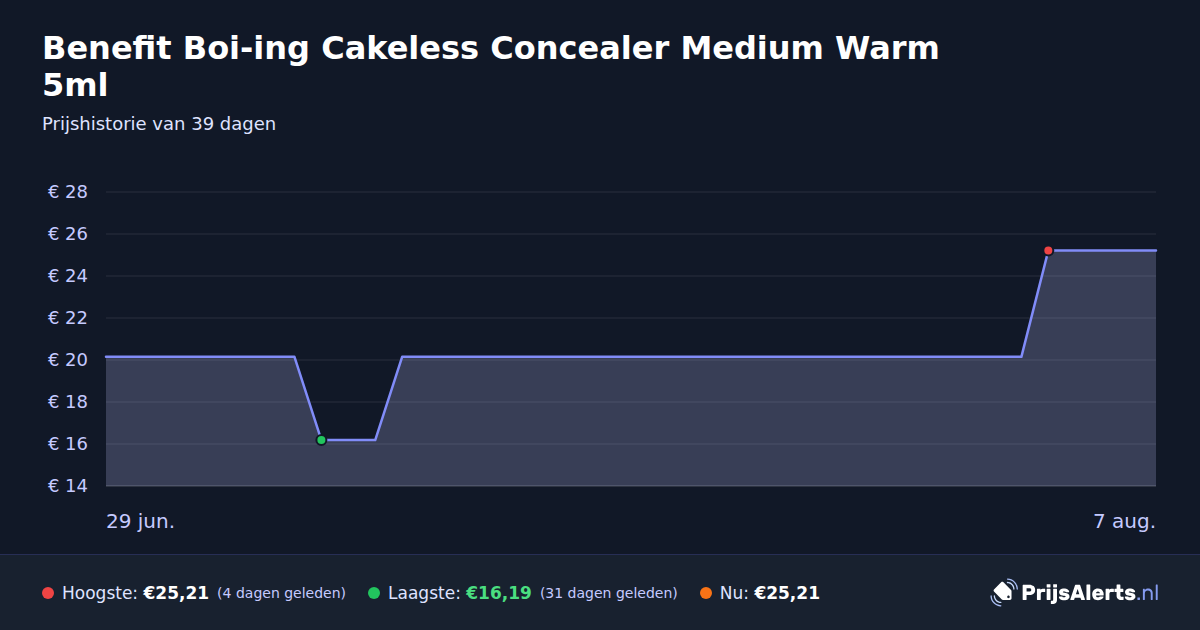
Task: Click the € 26 y-axis label
Action: click(x=68, y=234)
